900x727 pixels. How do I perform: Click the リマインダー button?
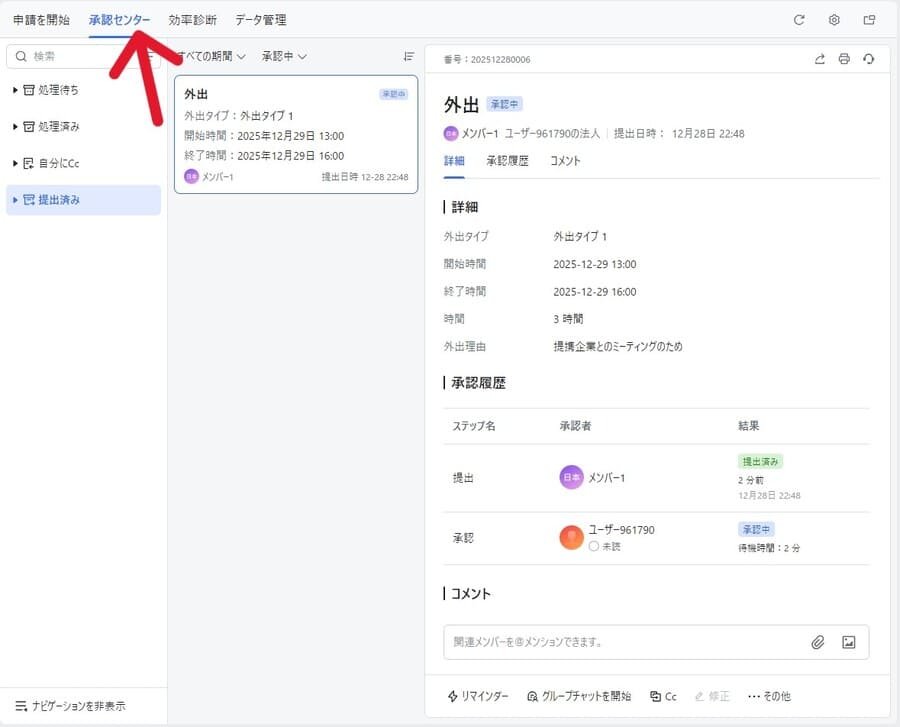click(478, 696)
